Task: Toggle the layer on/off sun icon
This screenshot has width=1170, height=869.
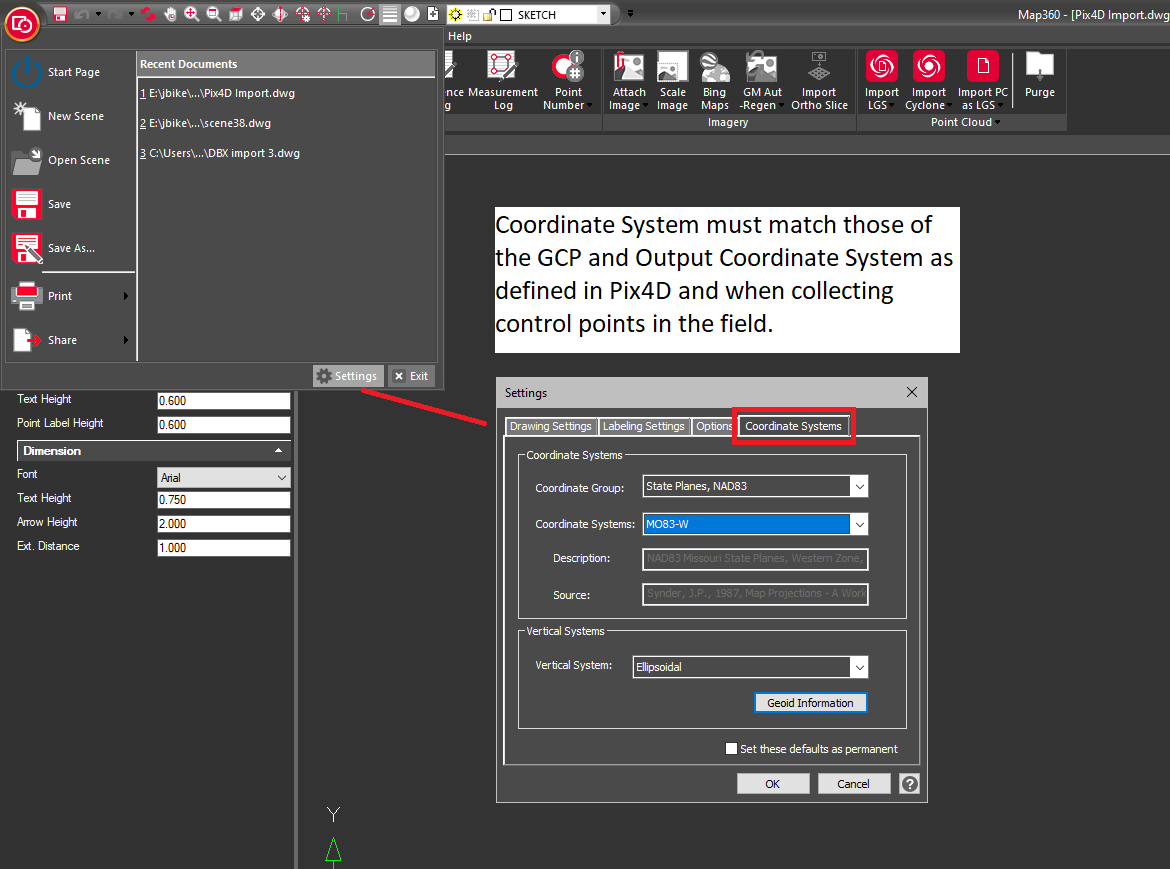Action: tap(456, 14)
